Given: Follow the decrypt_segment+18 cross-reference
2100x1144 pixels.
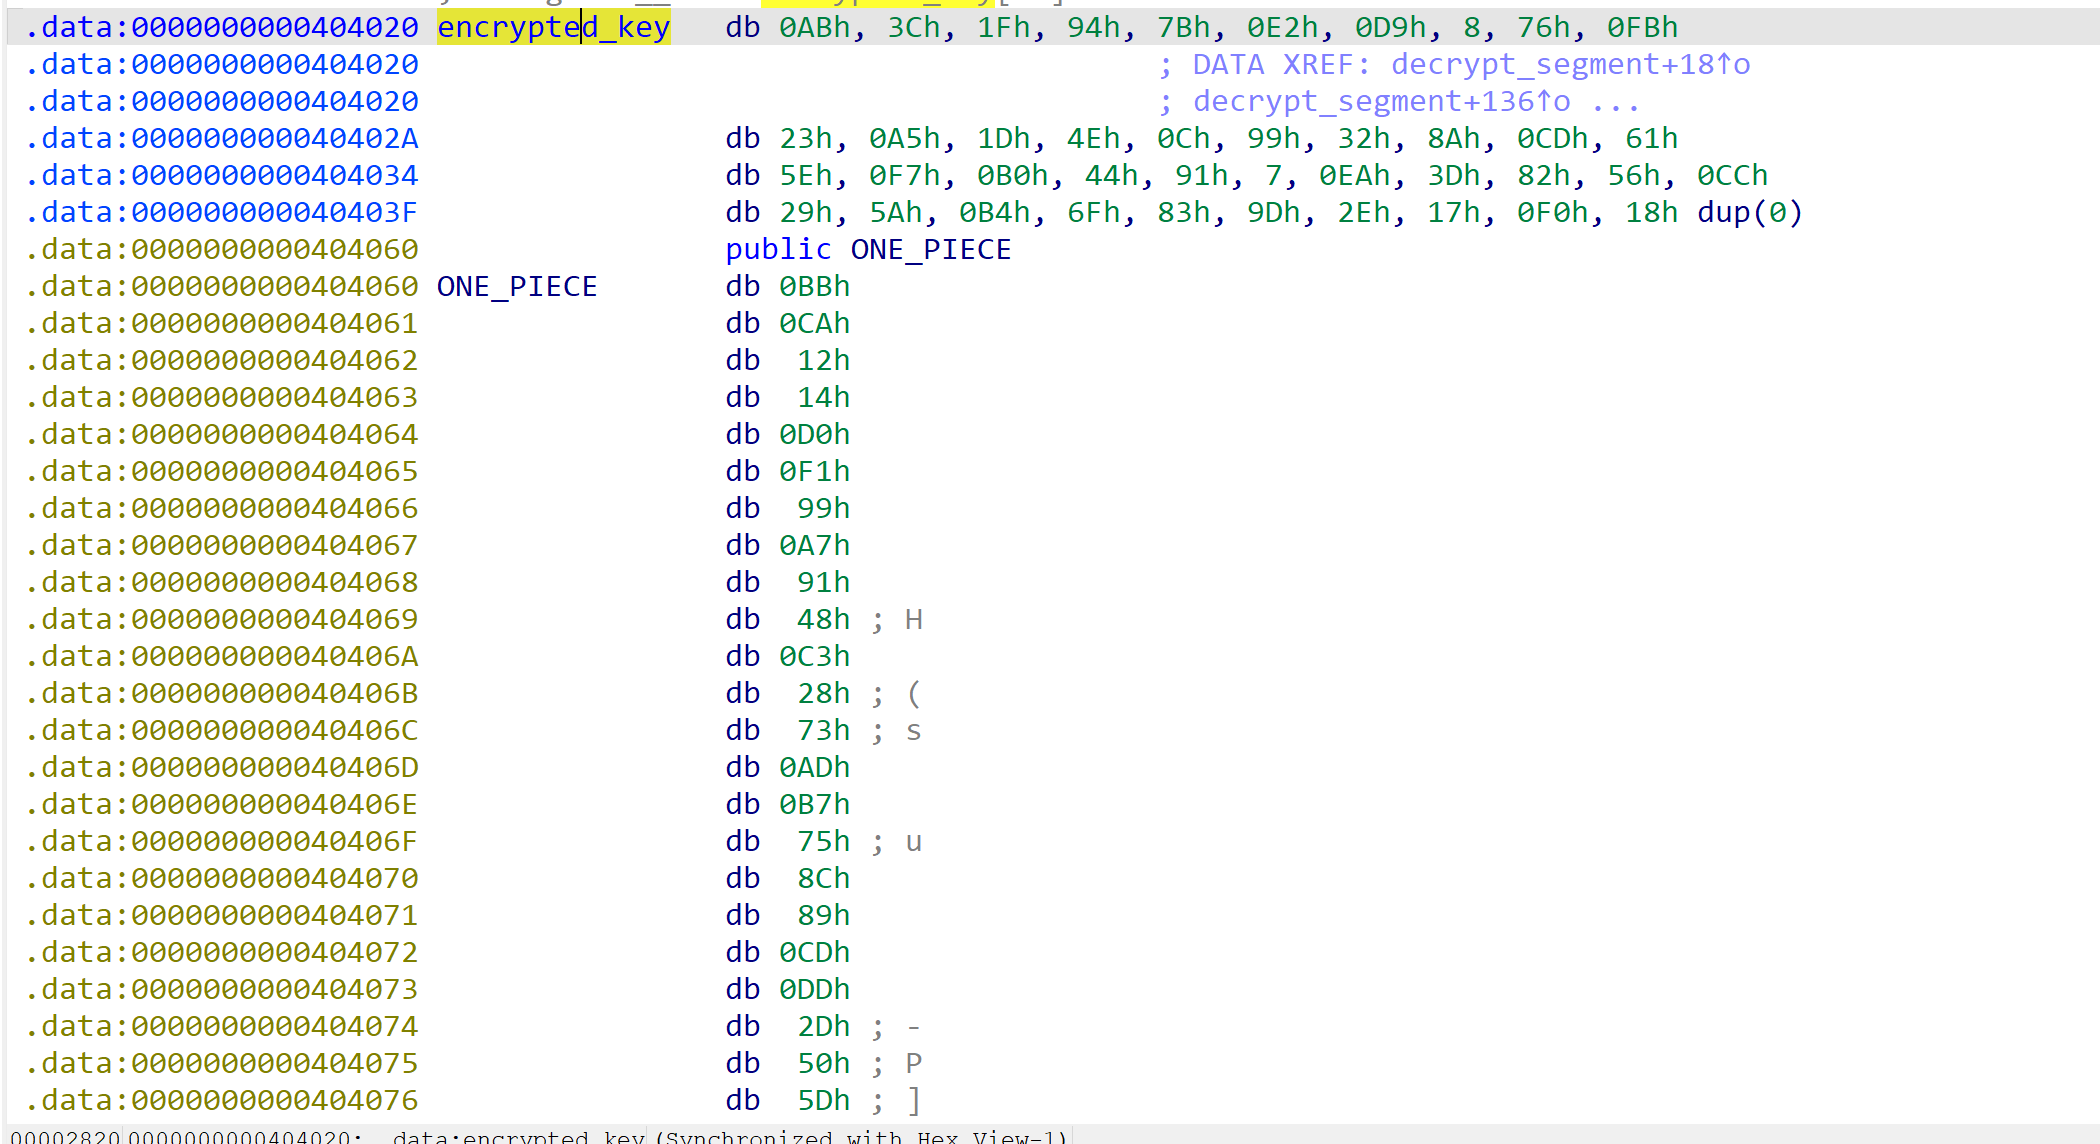Looking at the screenshot, I should (1570, 64).
